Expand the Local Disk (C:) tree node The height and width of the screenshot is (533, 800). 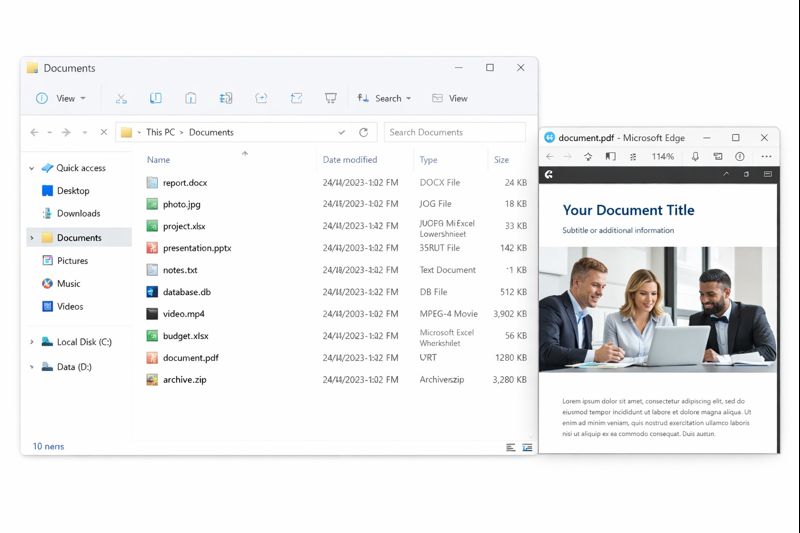coord(32,342)
